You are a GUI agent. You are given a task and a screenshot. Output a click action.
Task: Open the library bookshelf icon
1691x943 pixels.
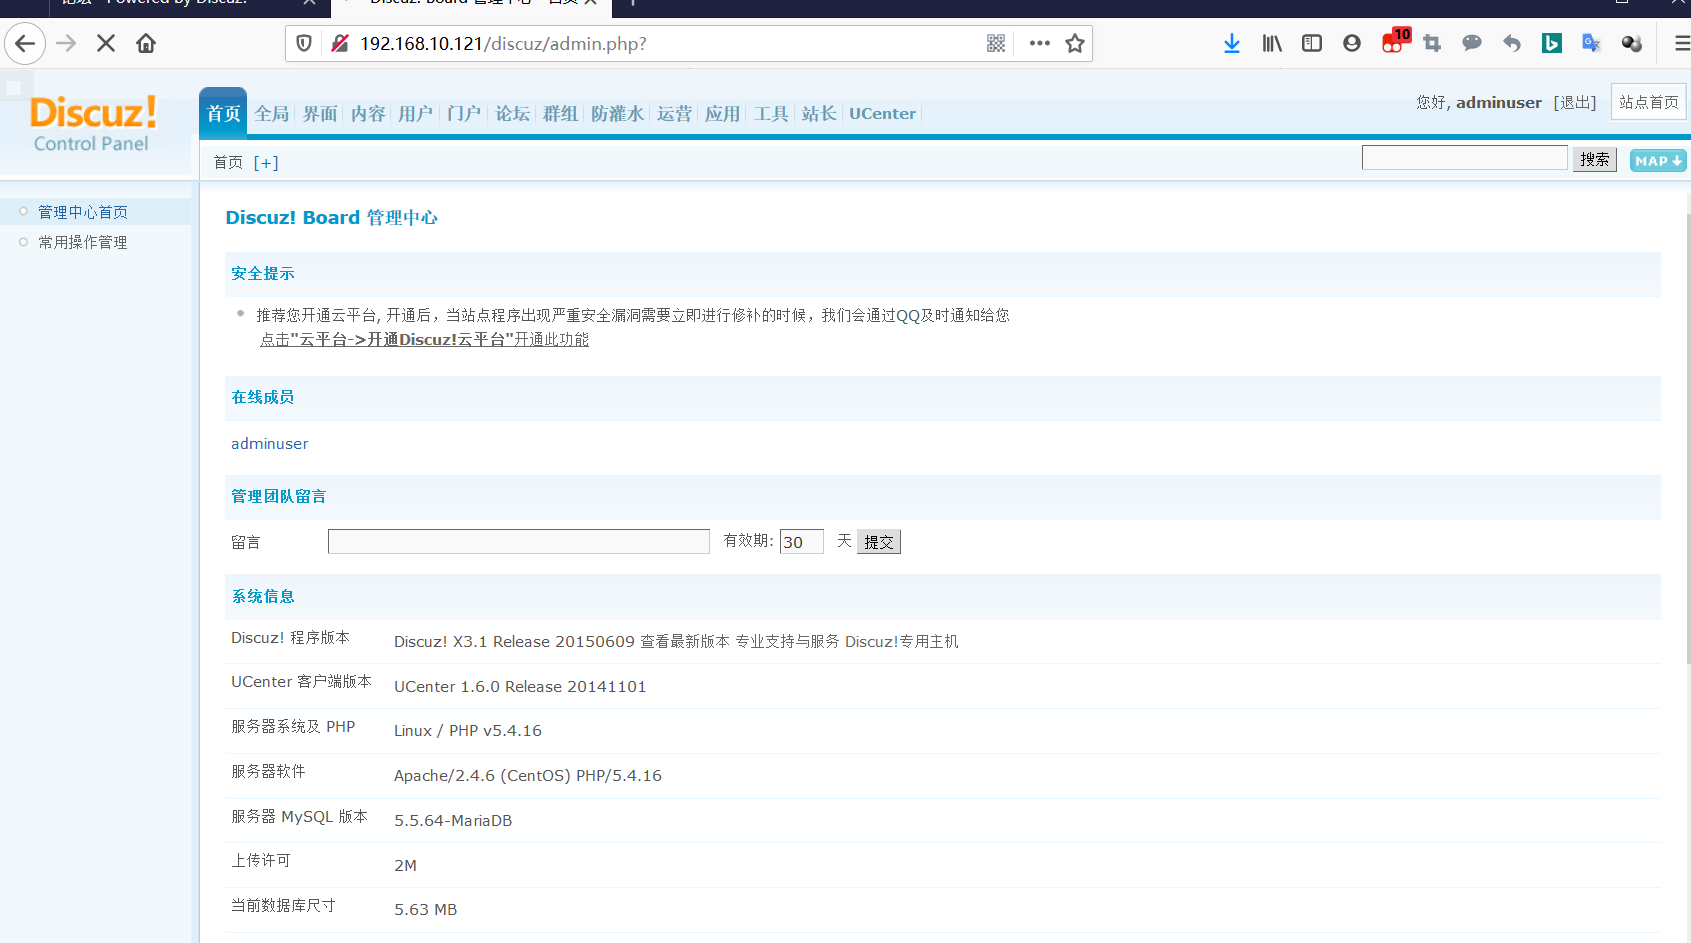[x=1272, y=44]
